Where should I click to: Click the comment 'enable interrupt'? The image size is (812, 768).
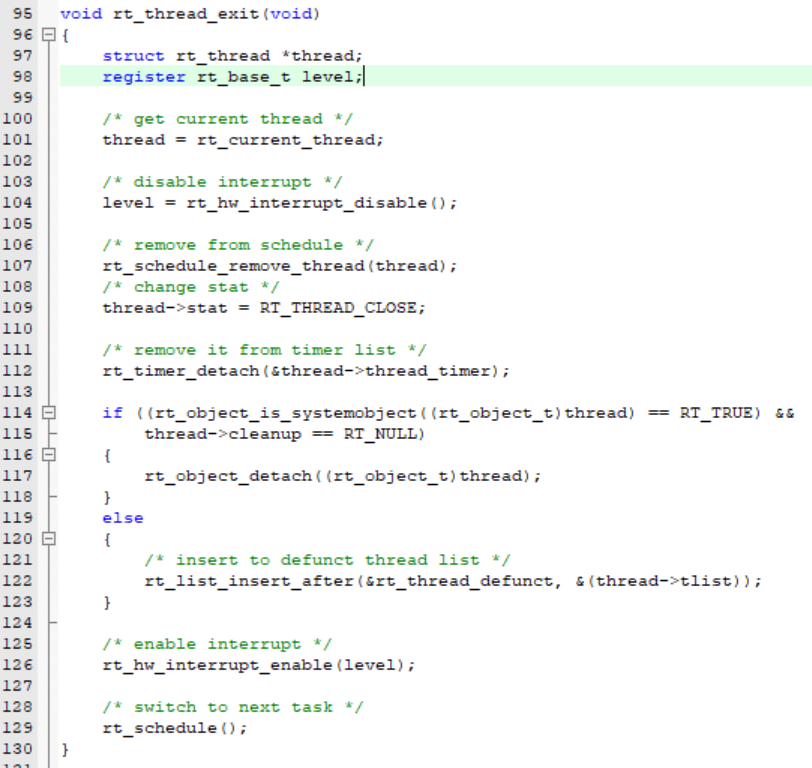(x=218, y=644)
